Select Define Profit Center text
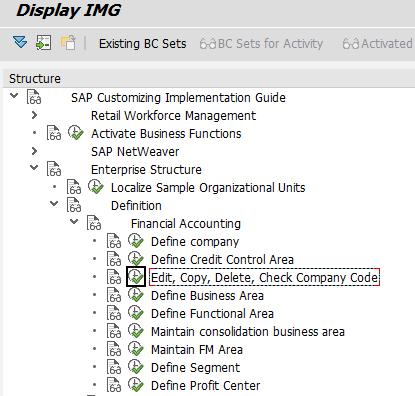 pyautogui.click(x=205, y=386)
